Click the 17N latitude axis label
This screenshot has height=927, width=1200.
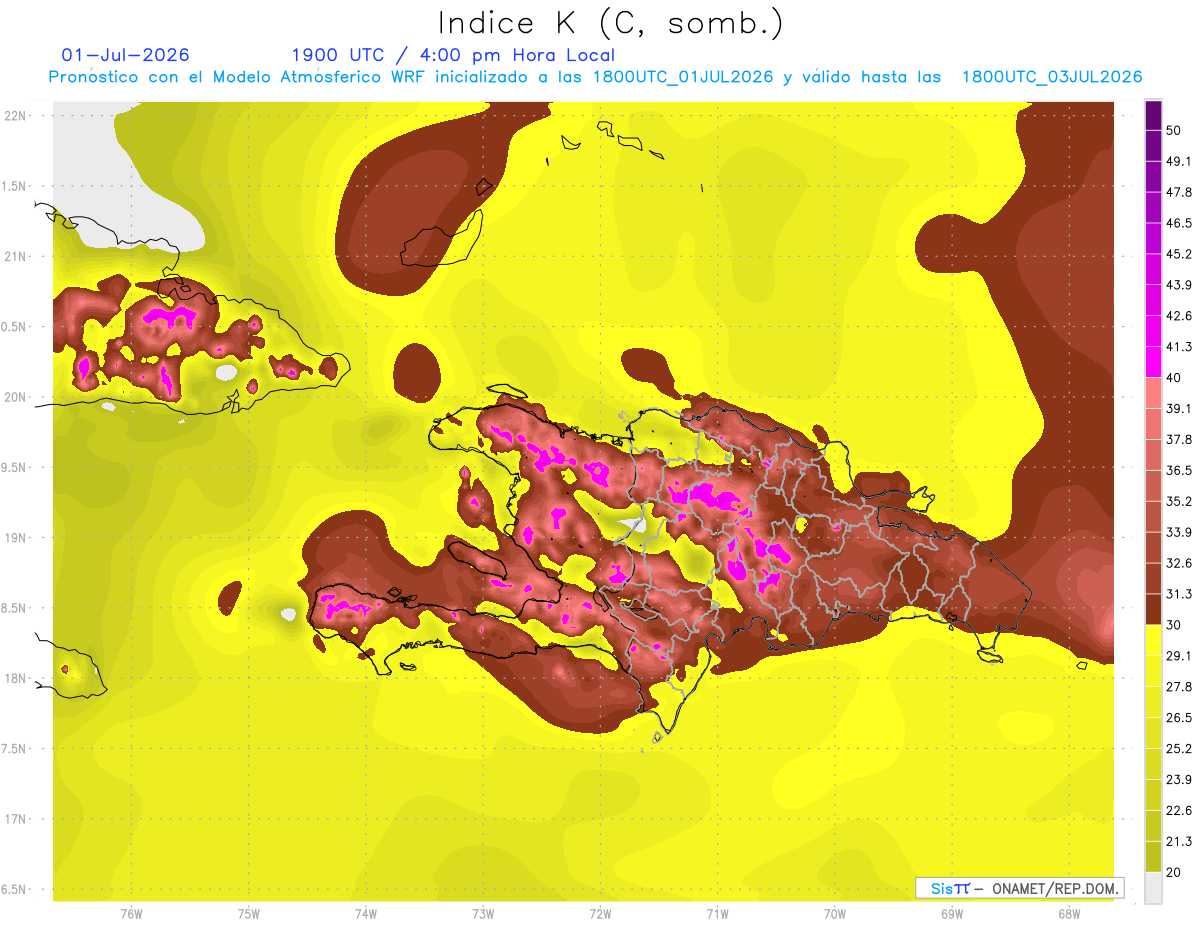[x=15, y=819]
